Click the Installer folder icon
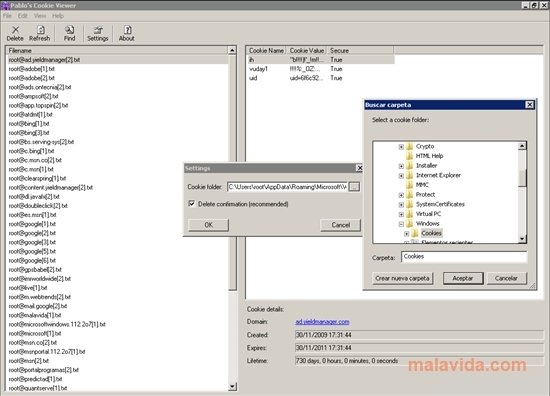Image resolution: width=550 pixels, height=396 pixels. 410,166
